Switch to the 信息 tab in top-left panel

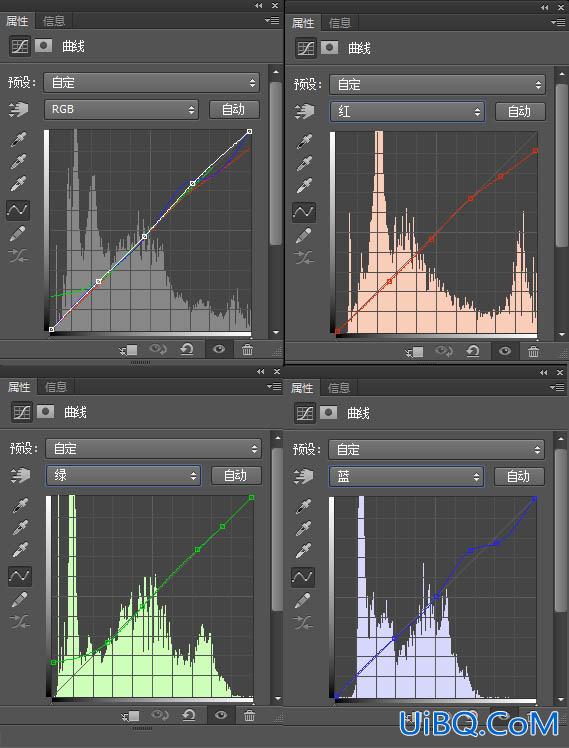pyautogui.click(x=53, y=21)
